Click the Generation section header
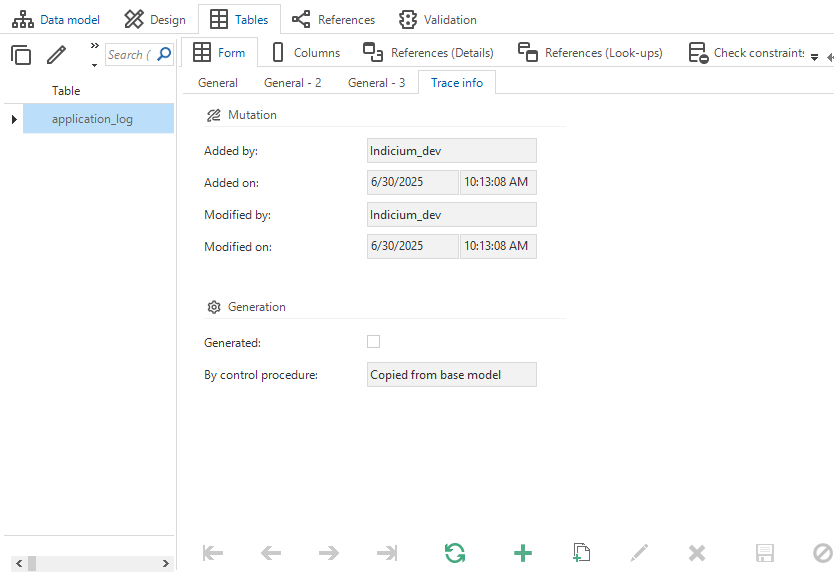The width and height of the screenshot is (834, 575). click(x=246, y=307)
